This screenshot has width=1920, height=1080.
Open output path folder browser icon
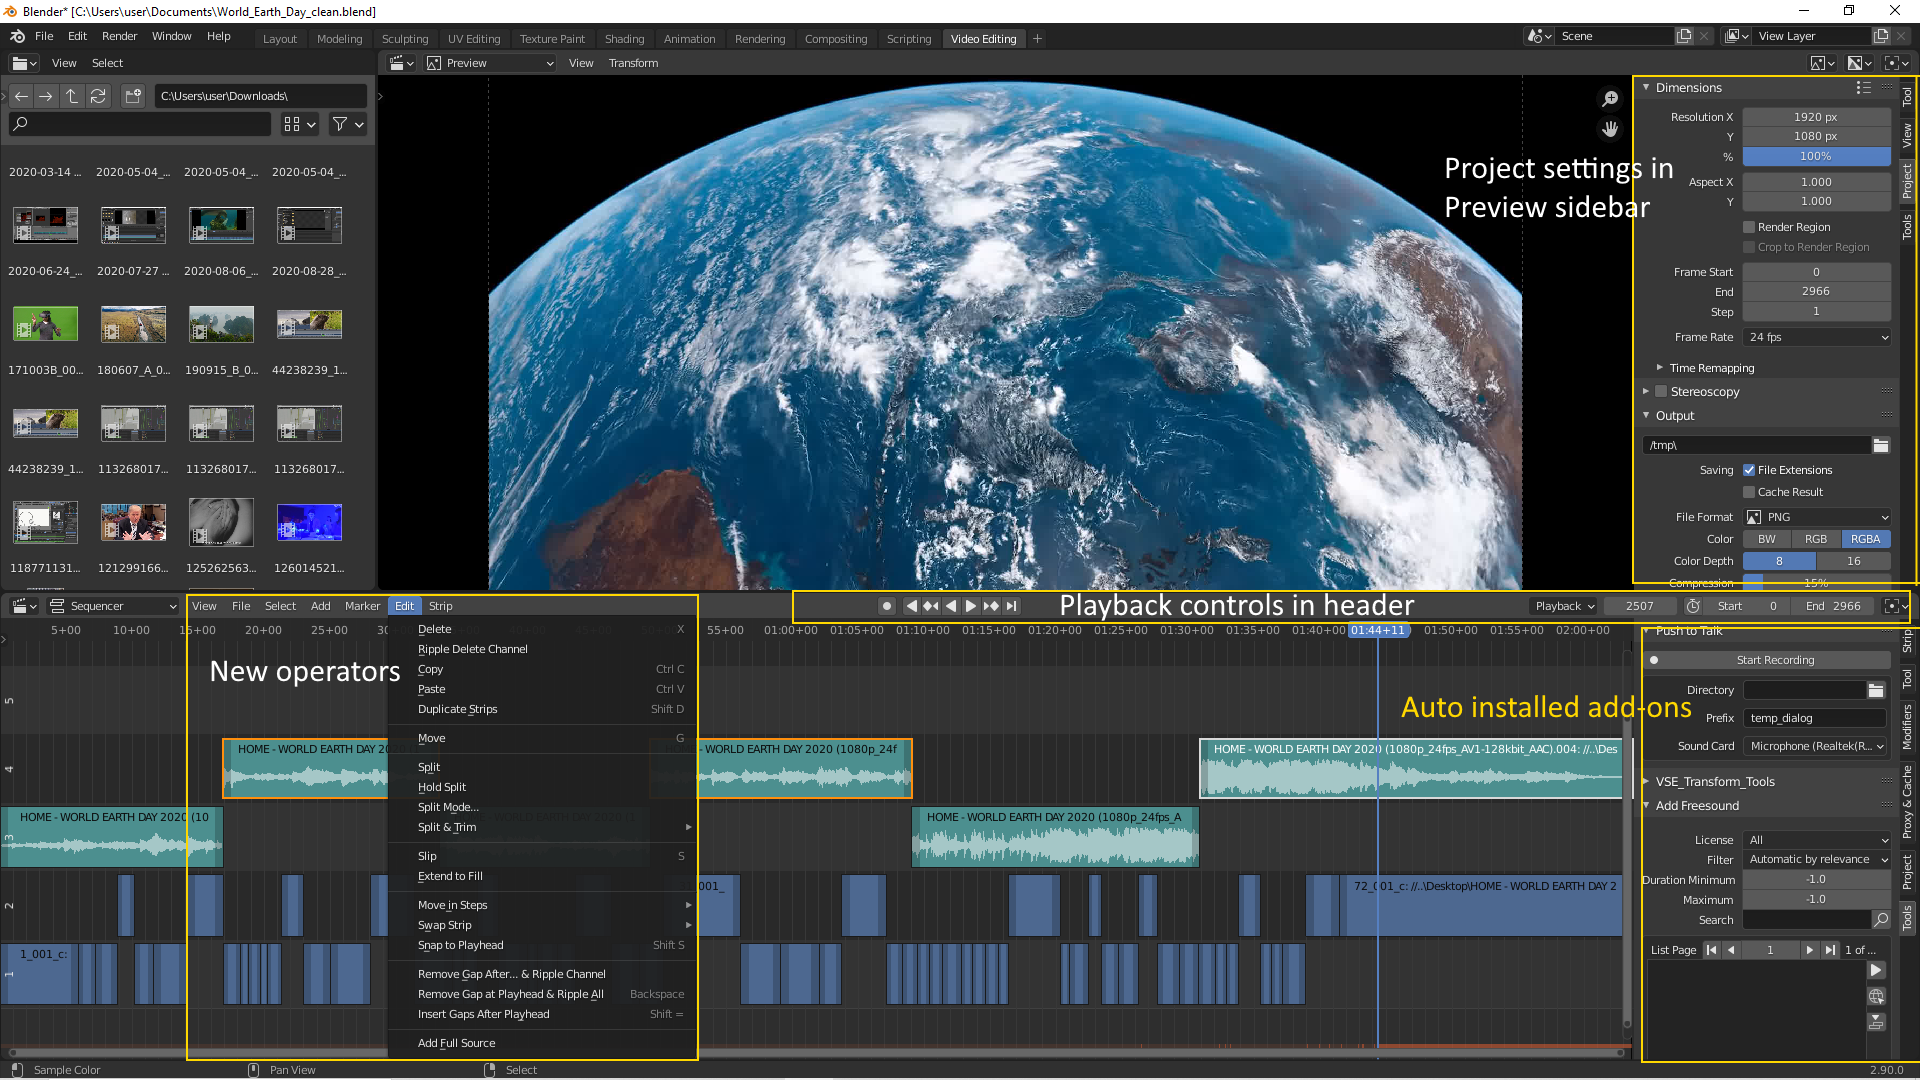tap(1881, 445)
